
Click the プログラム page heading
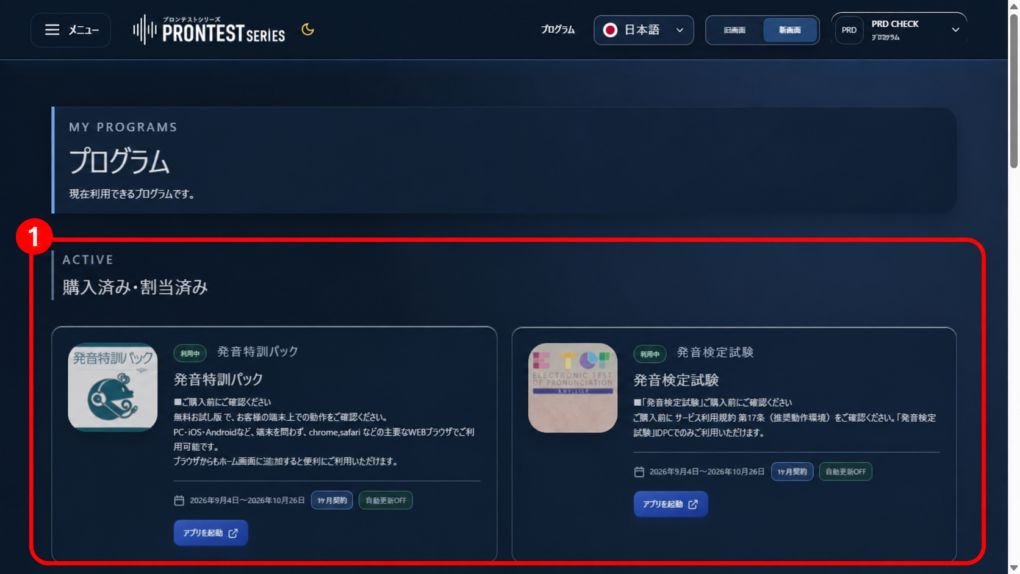119,161
